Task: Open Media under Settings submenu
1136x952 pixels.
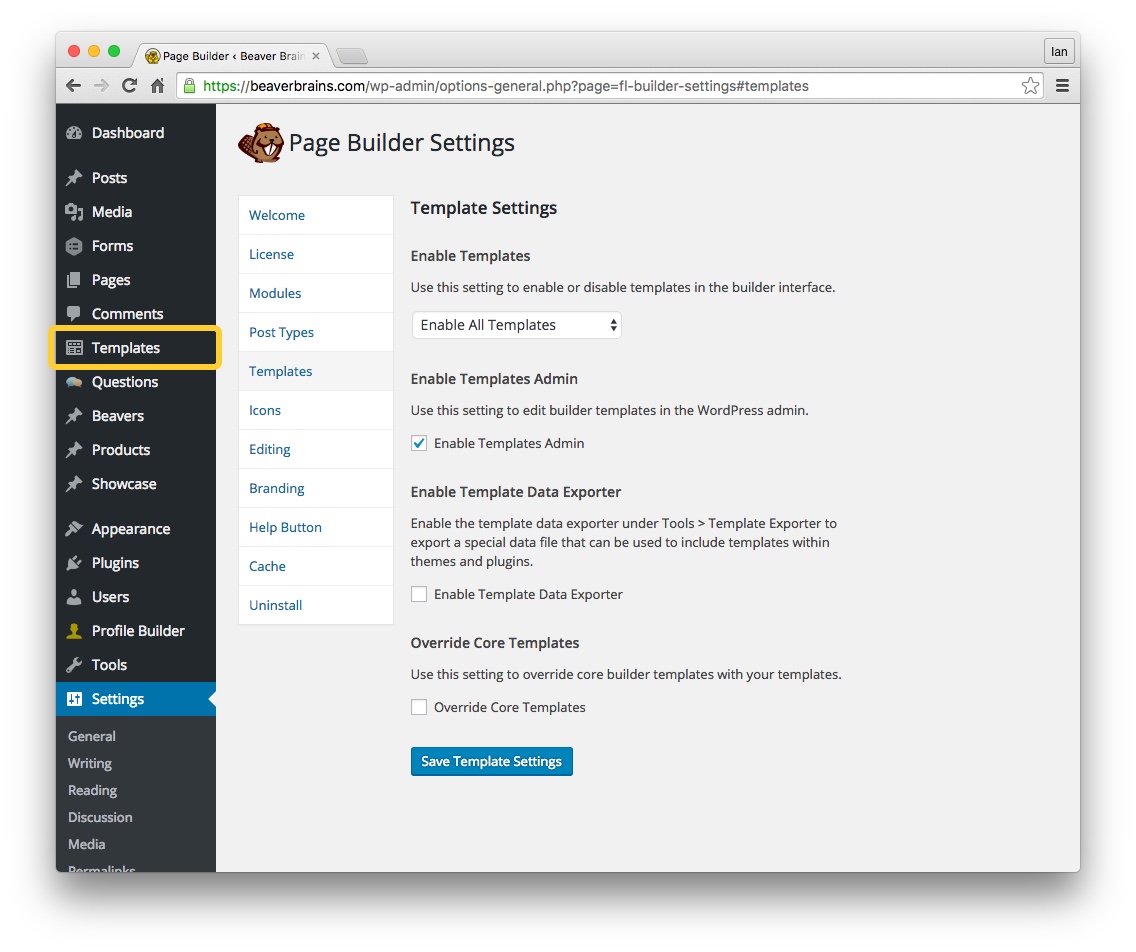Action: coord(86,844)
